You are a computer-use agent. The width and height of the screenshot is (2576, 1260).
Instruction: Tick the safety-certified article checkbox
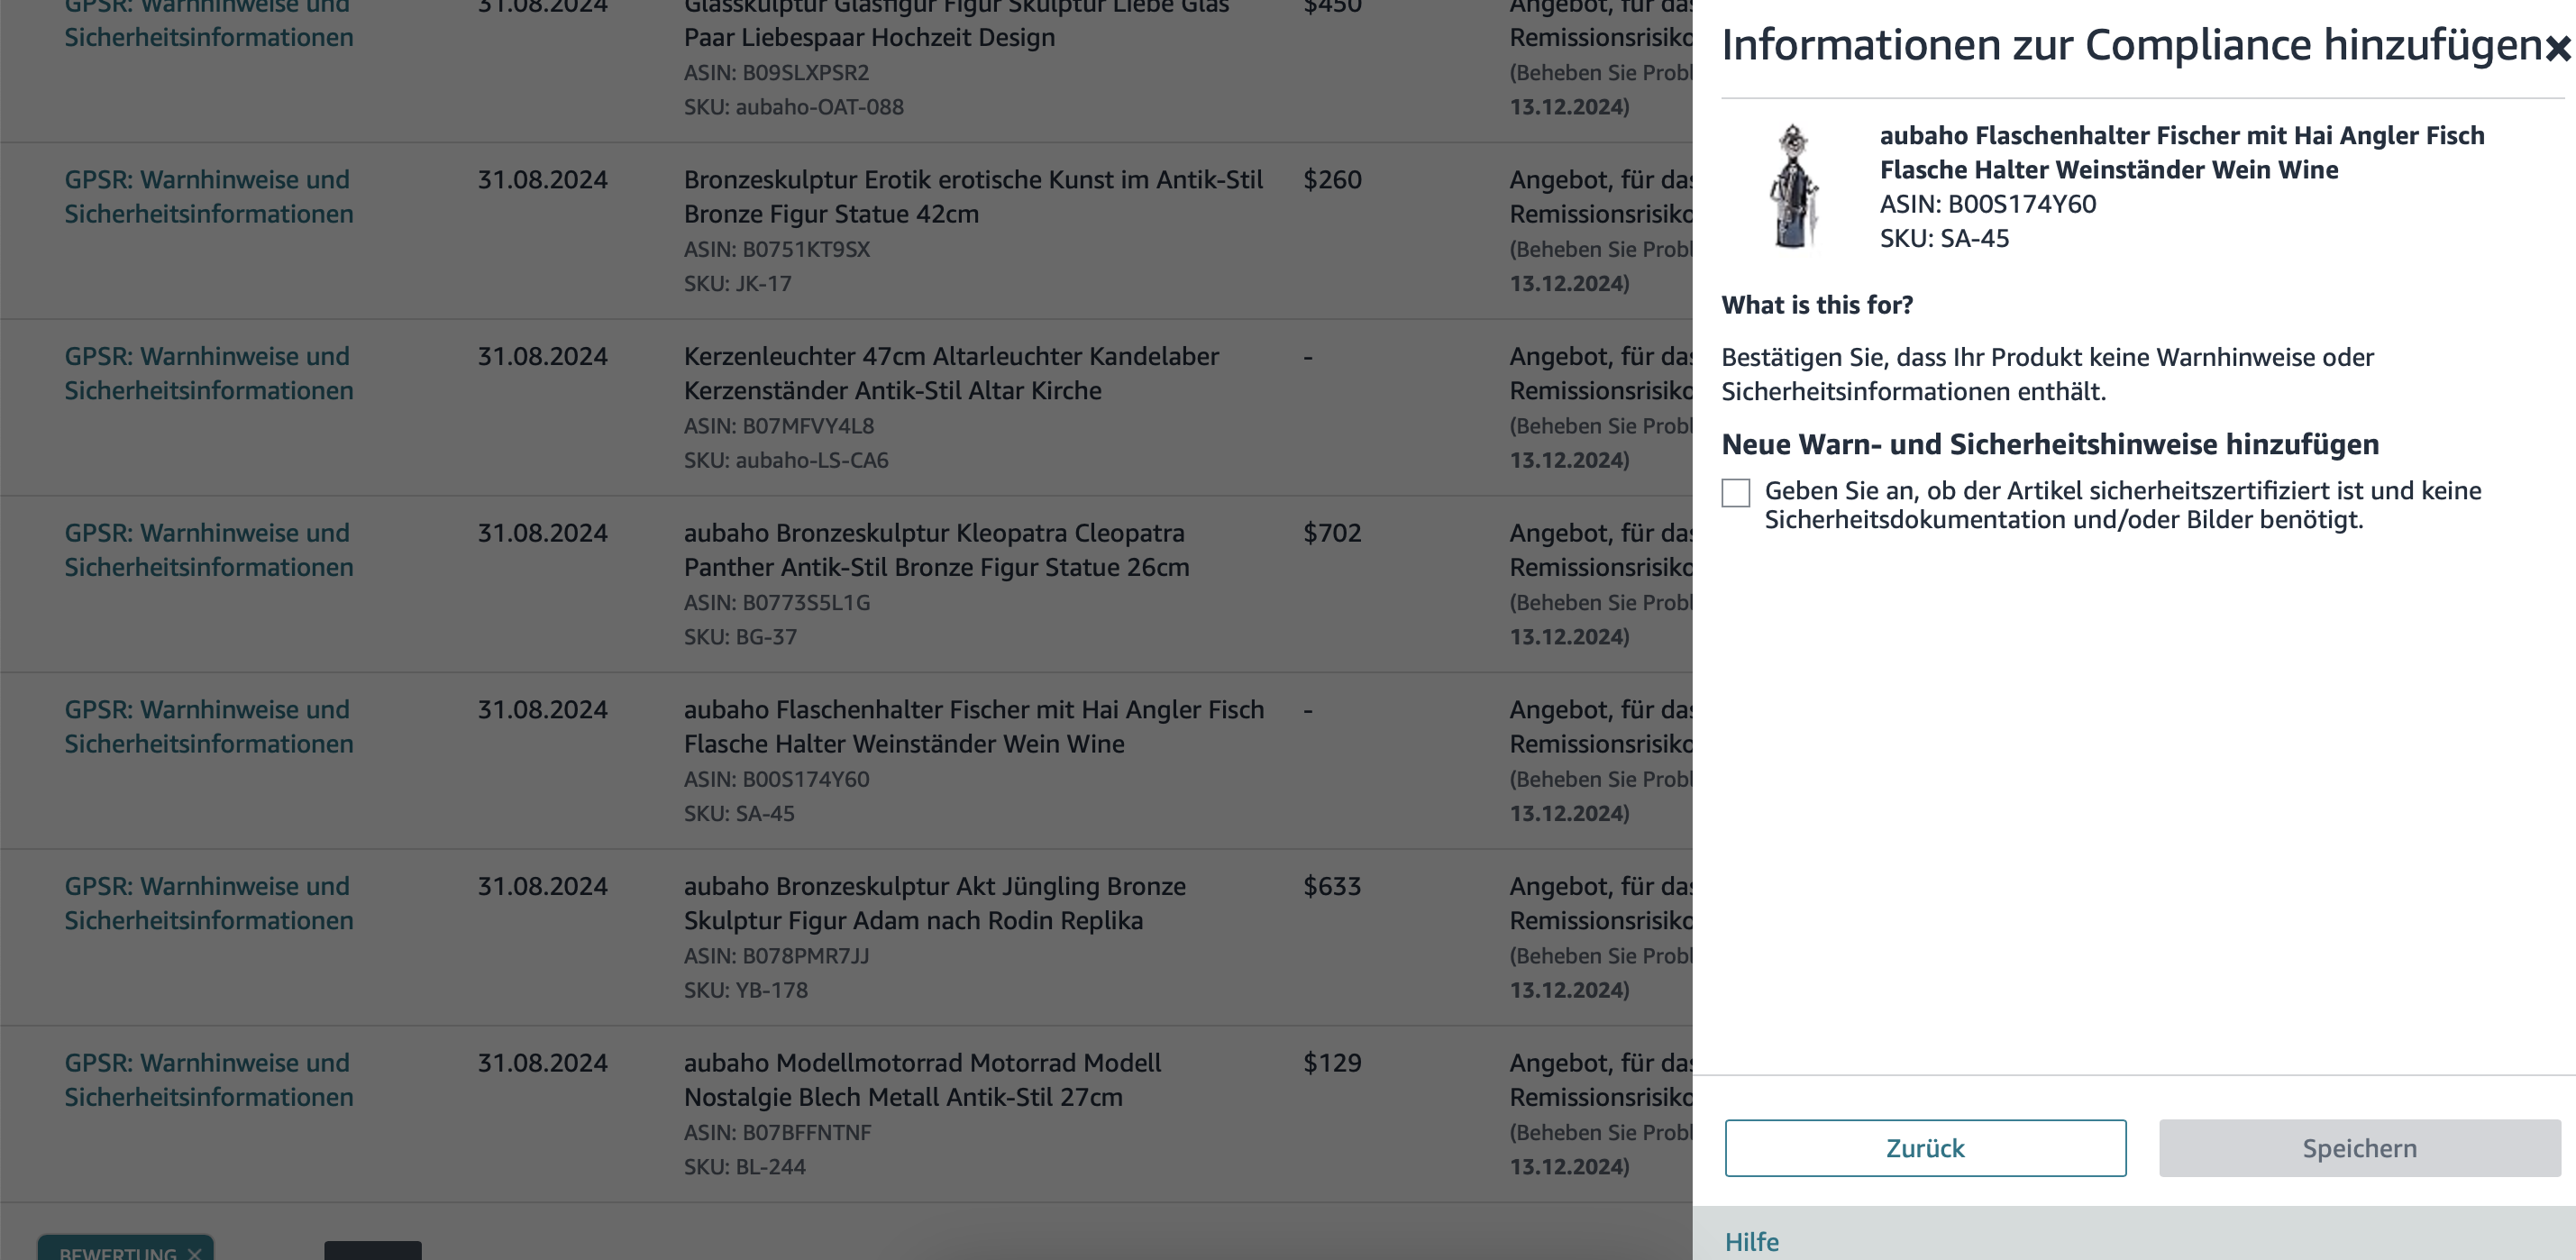click(x=1735, y=493)
